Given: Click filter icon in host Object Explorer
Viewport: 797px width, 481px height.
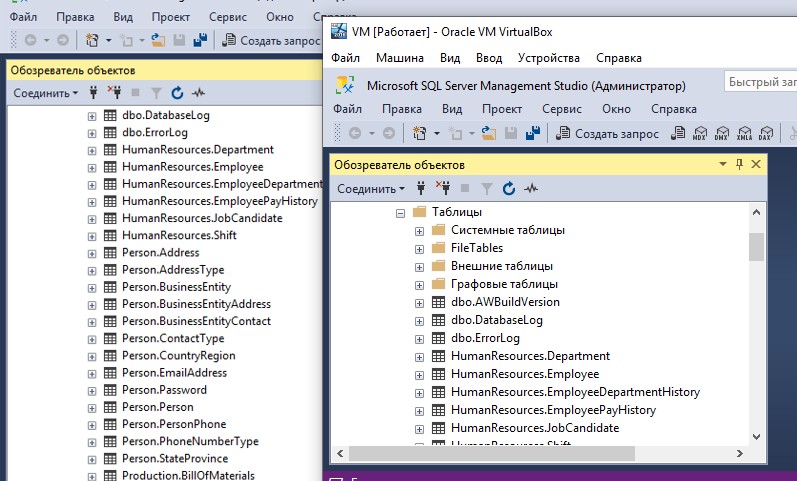Looking at the screenshot, I should tap(156, 93).
